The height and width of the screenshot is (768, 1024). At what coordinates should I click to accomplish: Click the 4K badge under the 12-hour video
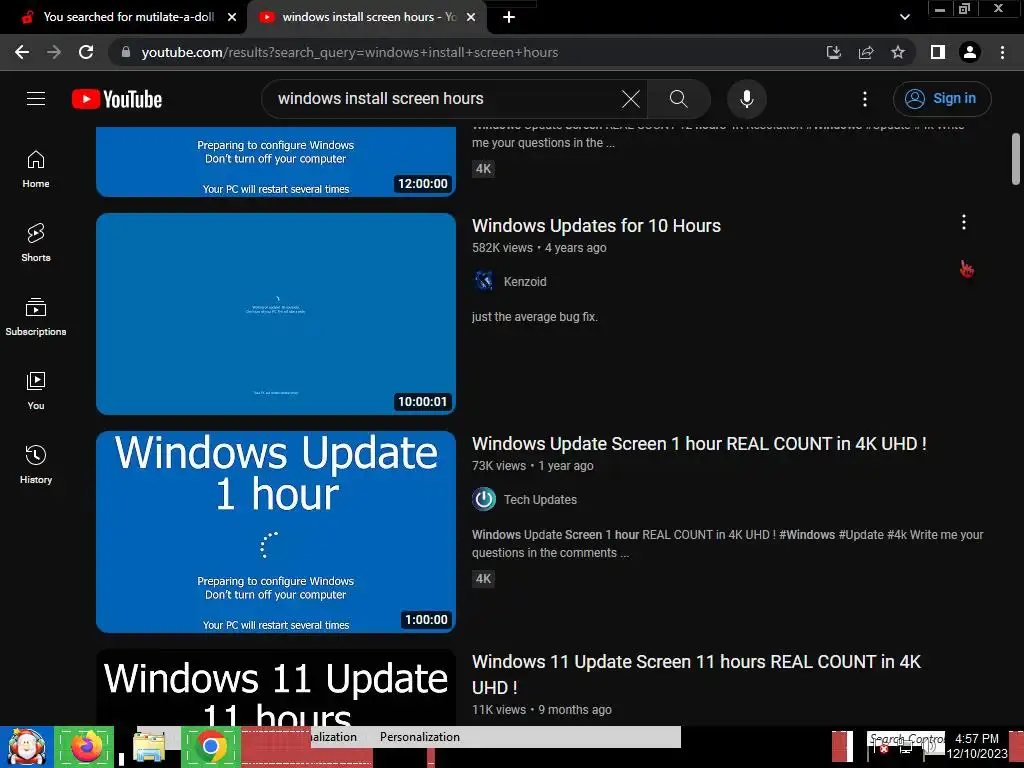483,168
